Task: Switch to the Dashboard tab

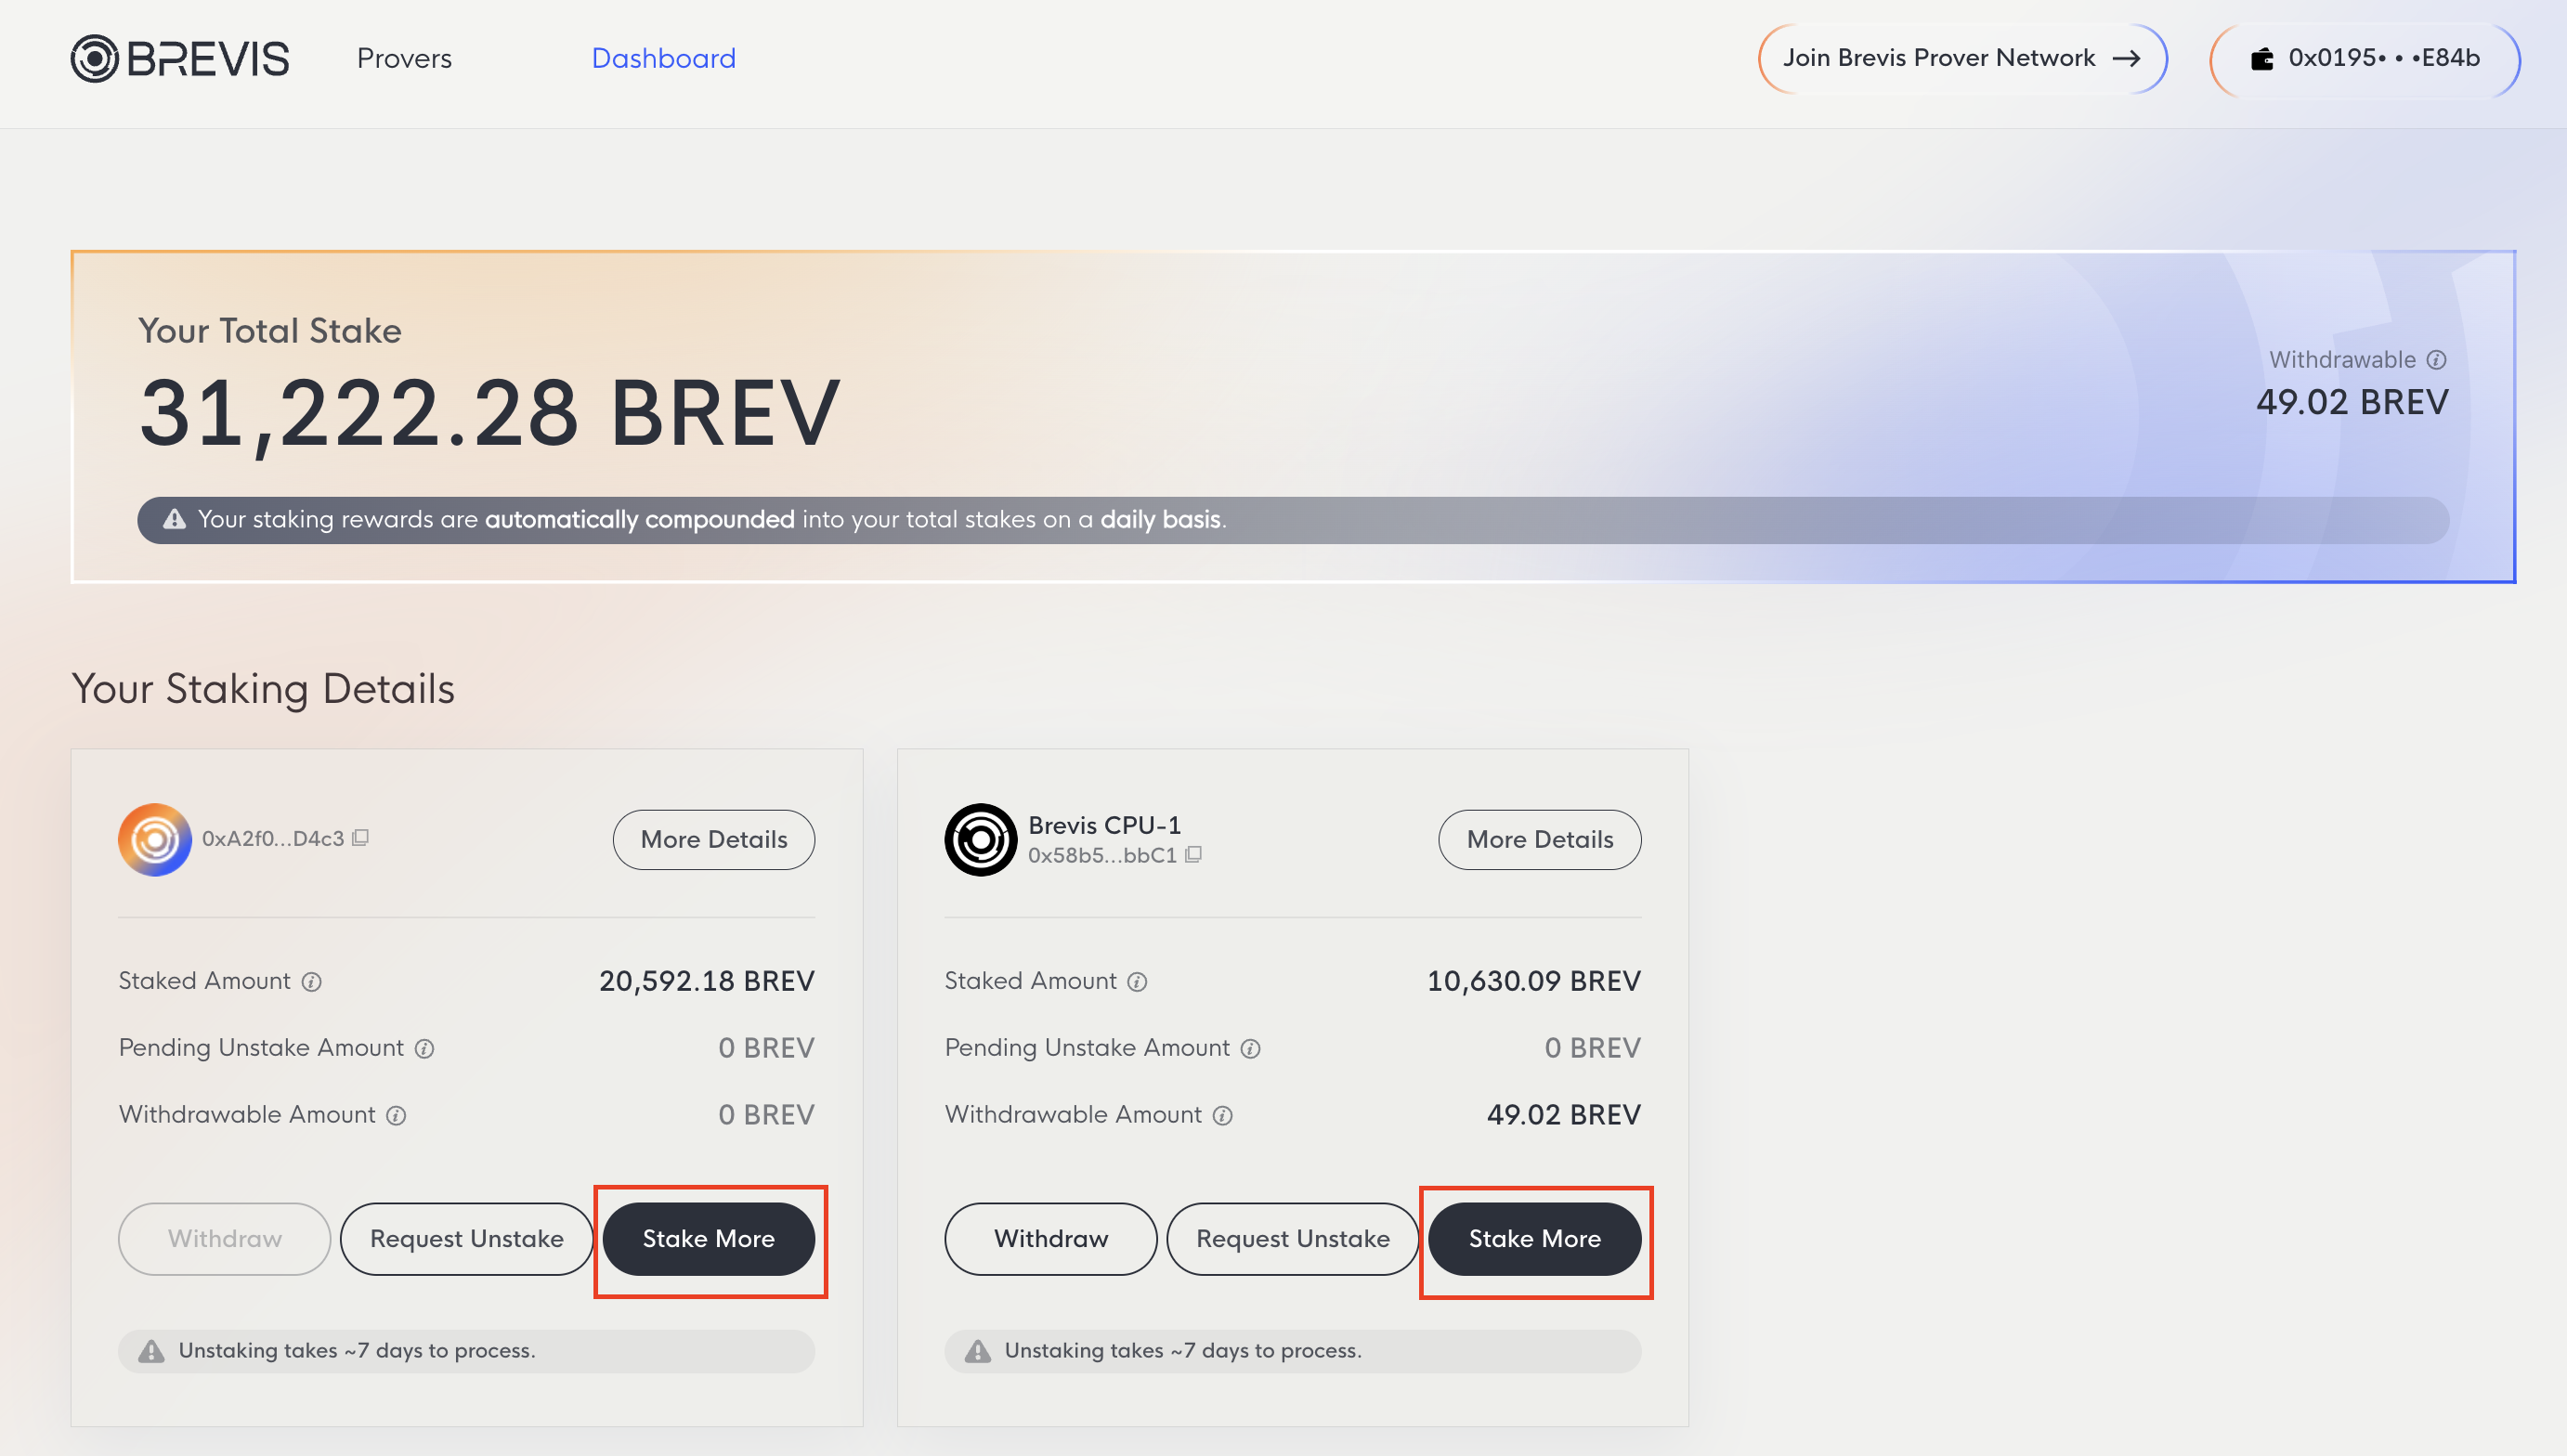Action: pyautogui.click(x=663, y=59)
